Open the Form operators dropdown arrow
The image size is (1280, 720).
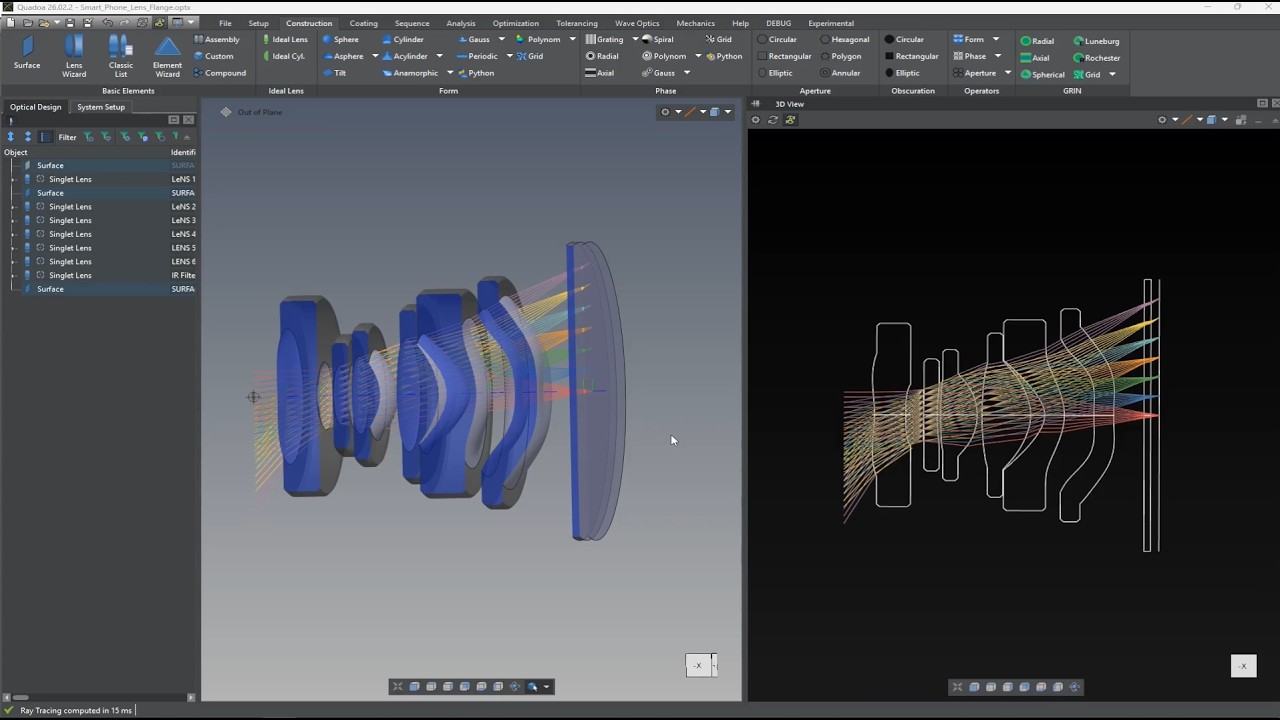(x=995, y=40)
